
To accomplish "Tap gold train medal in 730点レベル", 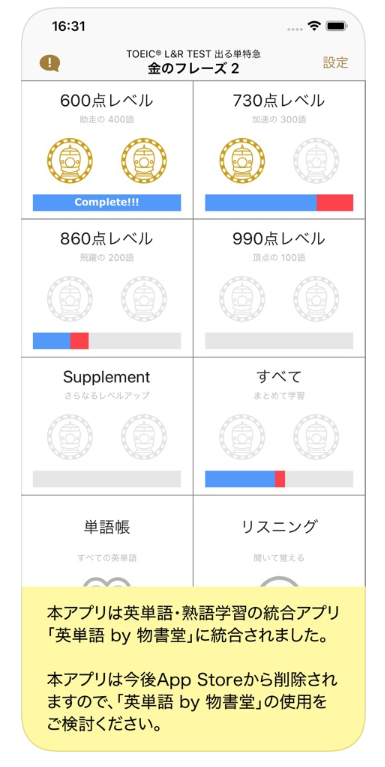I will [x=242, y=160].
